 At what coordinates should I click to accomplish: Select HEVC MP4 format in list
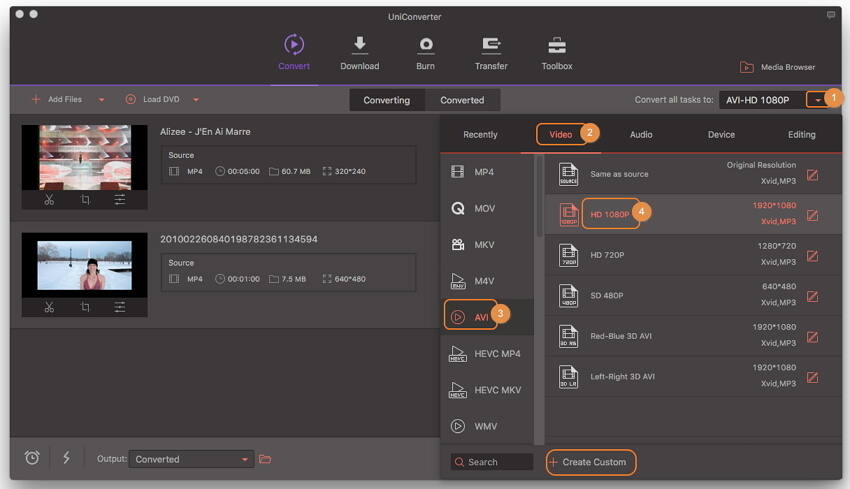(x=487, y=353)
